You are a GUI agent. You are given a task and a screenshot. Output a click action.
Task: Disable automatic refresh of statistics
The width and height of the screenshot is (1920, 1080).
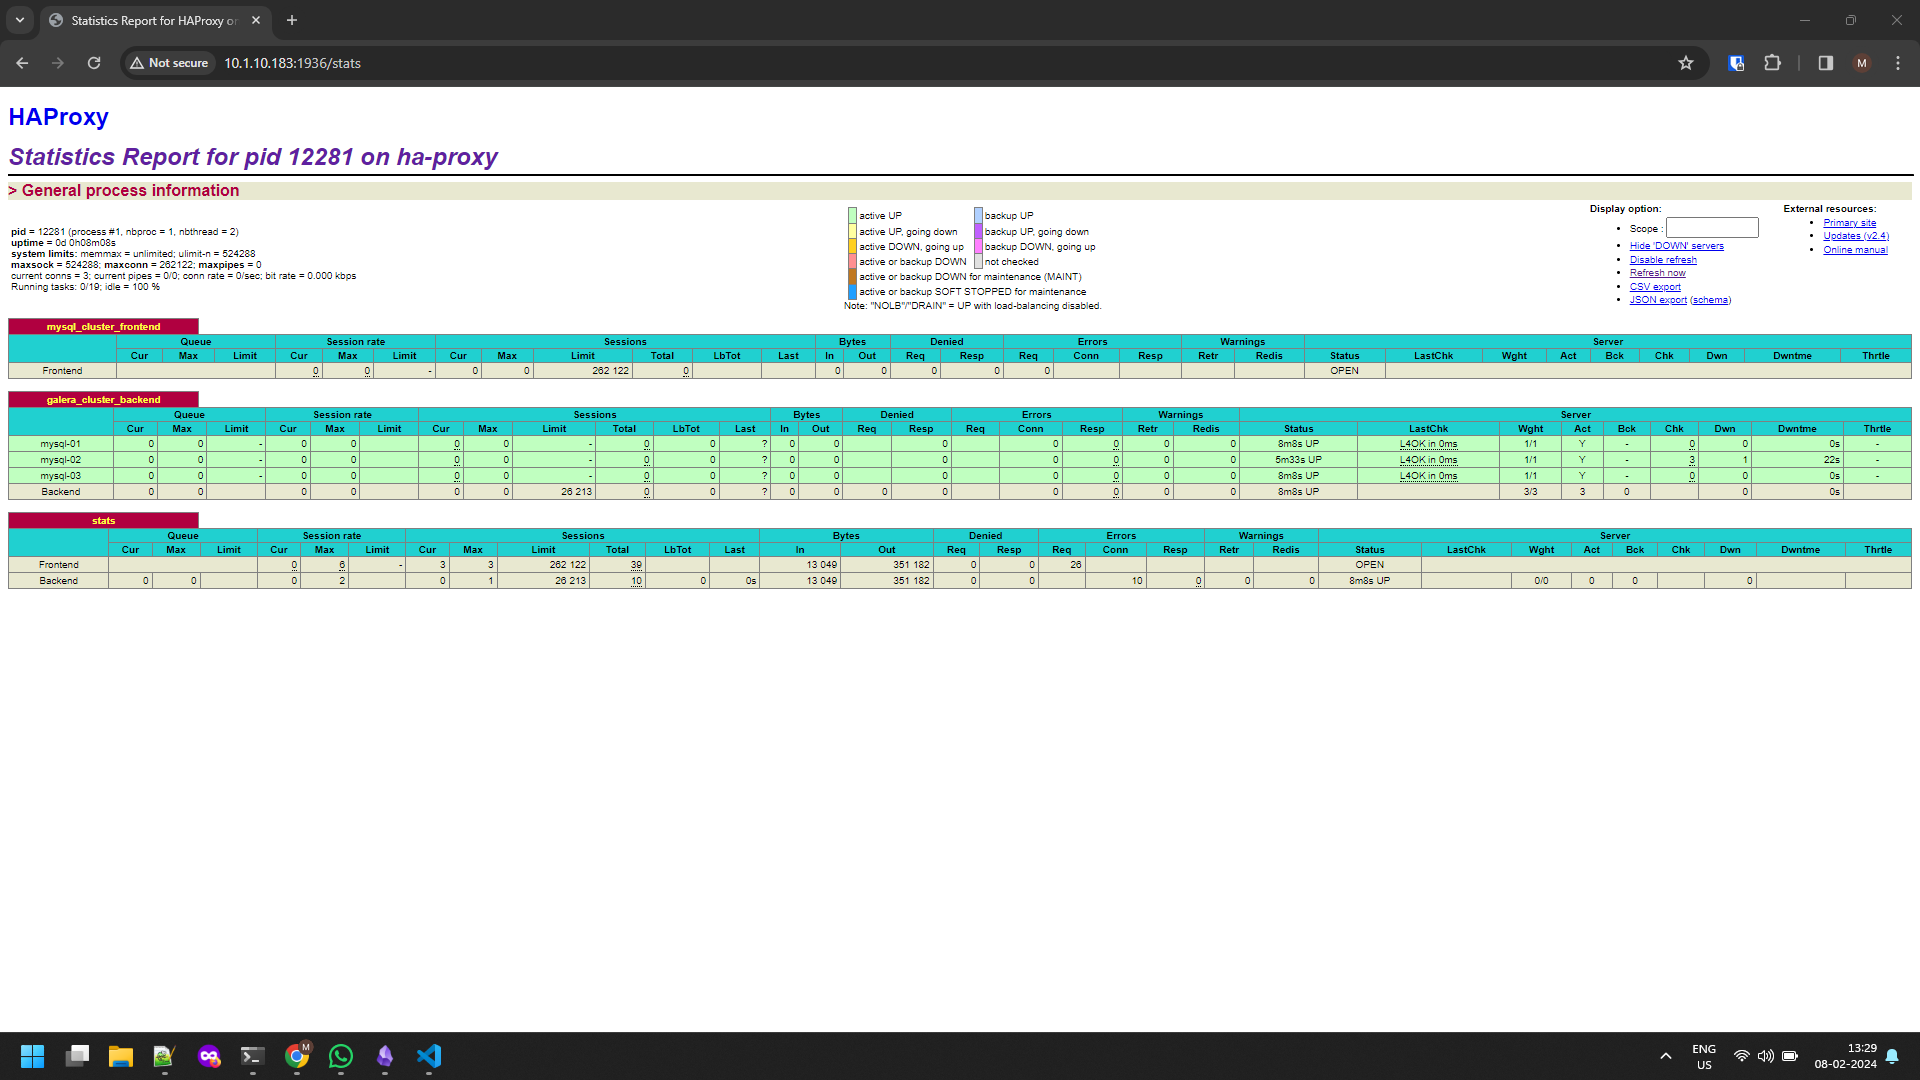(x=1663, y=259)
